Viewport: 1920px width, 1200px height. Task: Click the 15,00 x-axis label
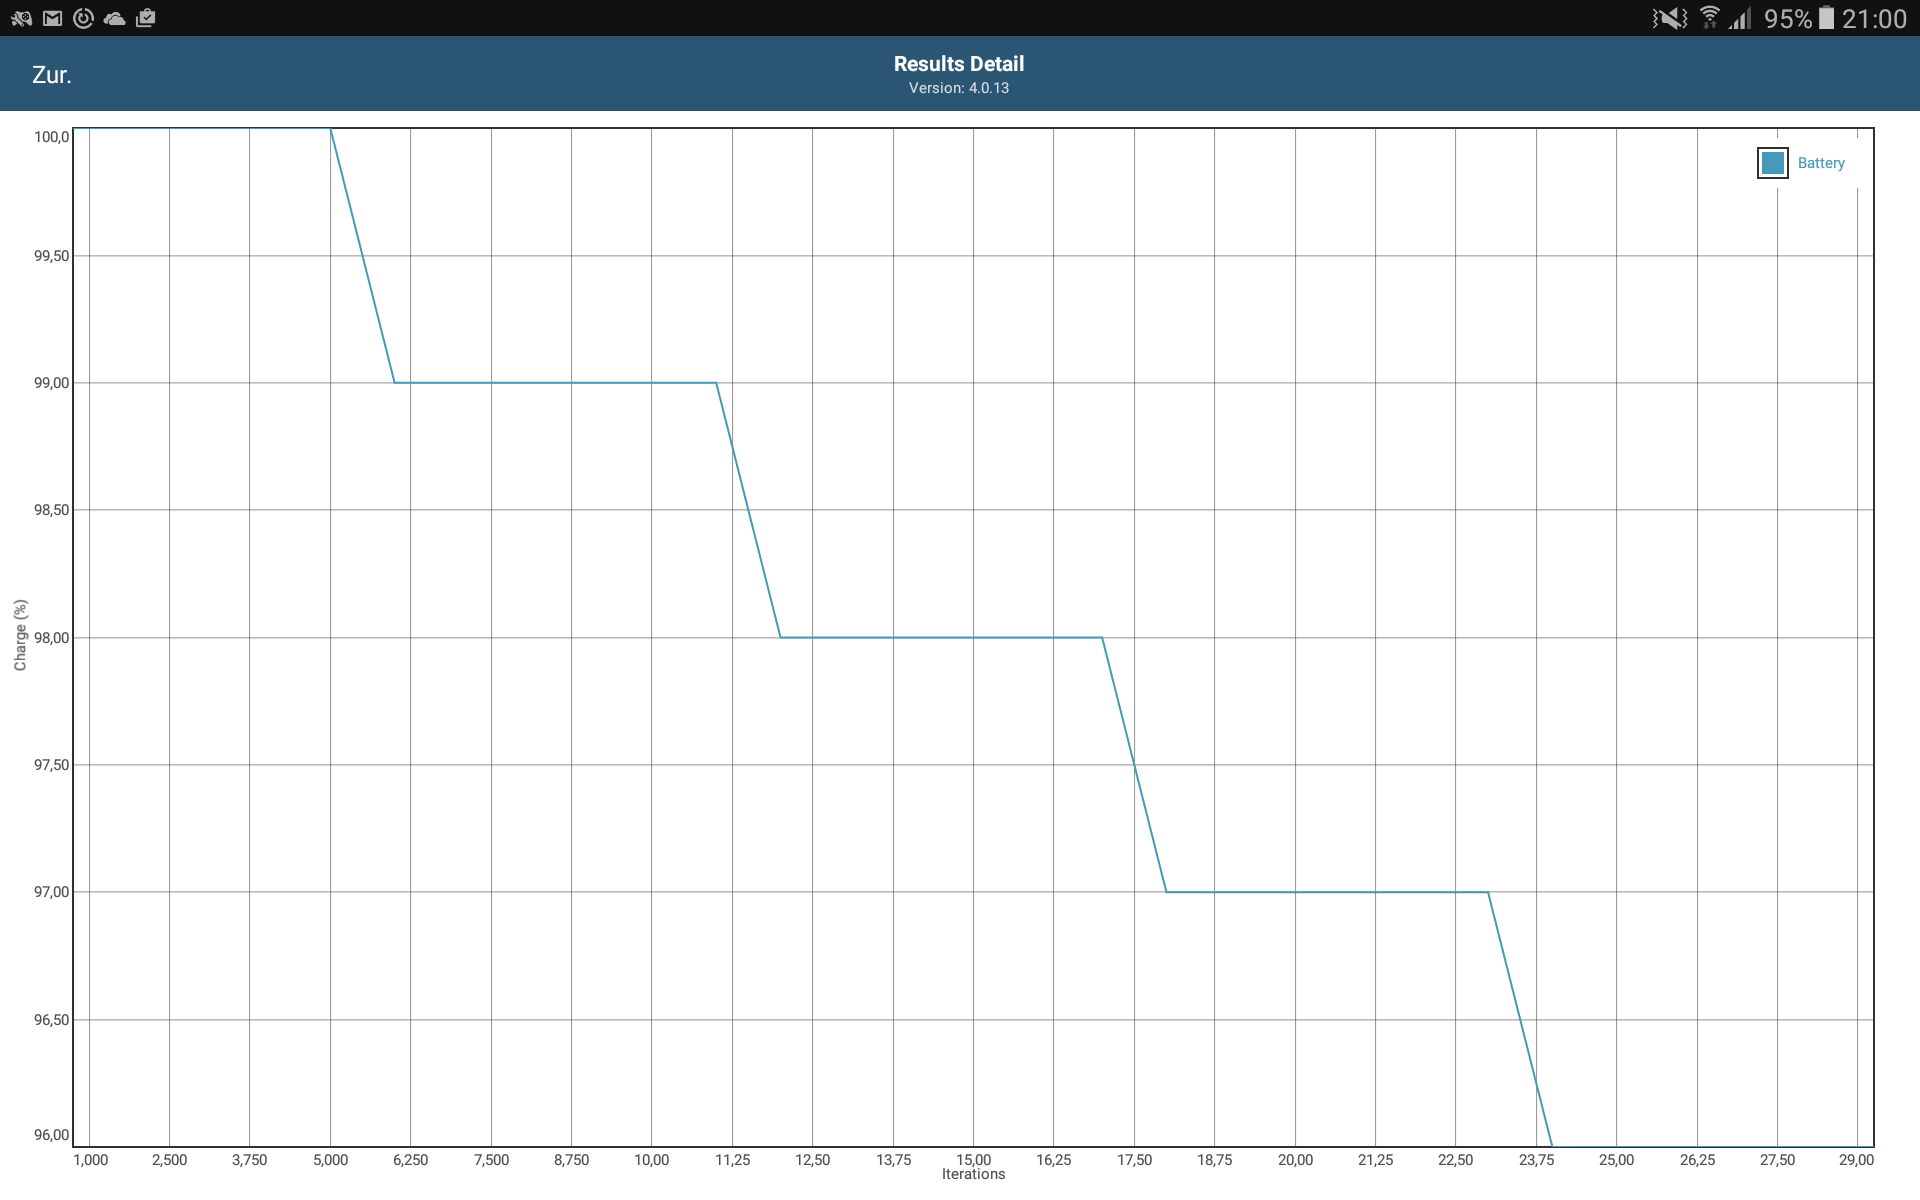(x=973, y=1160)
